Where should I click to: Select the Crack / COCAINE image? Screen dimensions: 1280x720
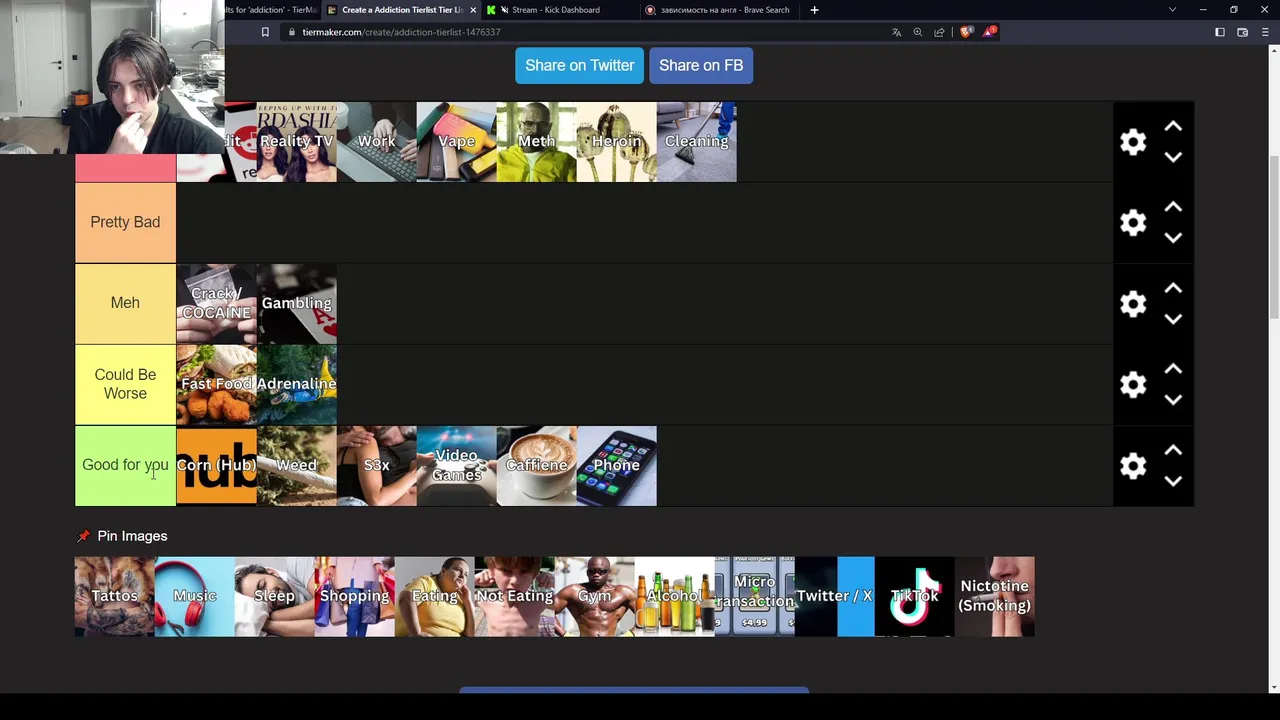[x=216, y=303]
